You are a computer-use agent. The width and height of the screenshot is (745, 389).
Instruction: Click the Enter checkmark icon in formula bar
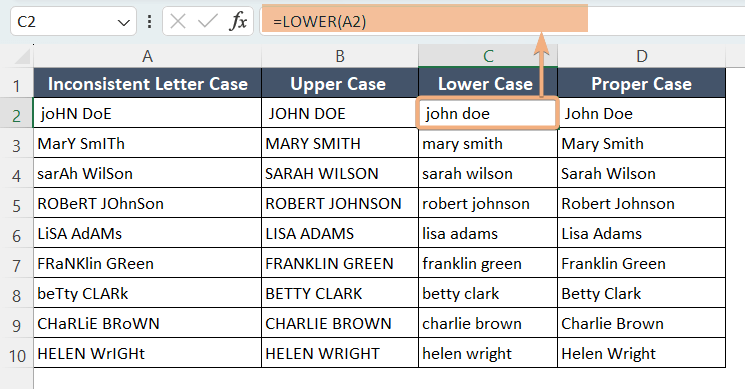tap(208, 21)
